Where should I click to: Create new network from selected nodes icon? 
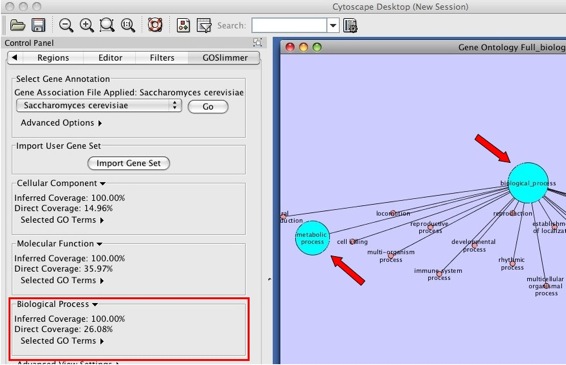[x=183, y=26]
